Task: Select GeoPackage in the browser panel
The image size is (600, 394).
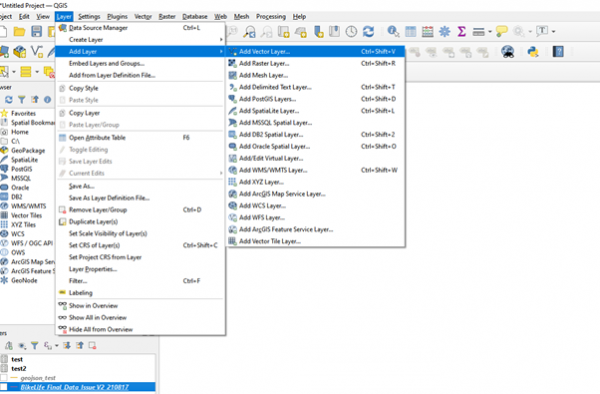Action: point(28,151)
